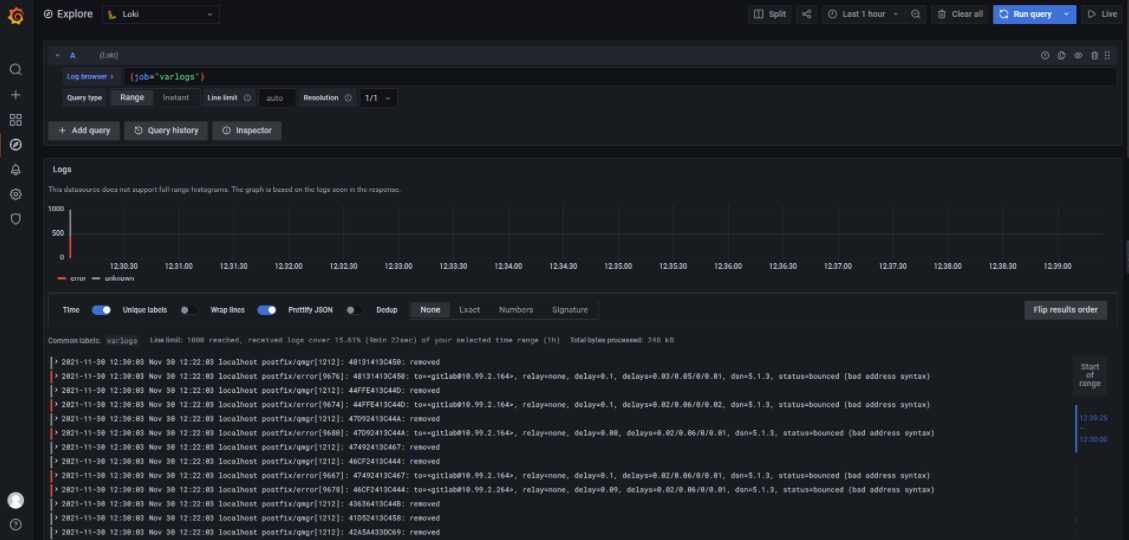Open the Resolution 1/1 dropdown
Screen dimensions: 1129x540
378,98
